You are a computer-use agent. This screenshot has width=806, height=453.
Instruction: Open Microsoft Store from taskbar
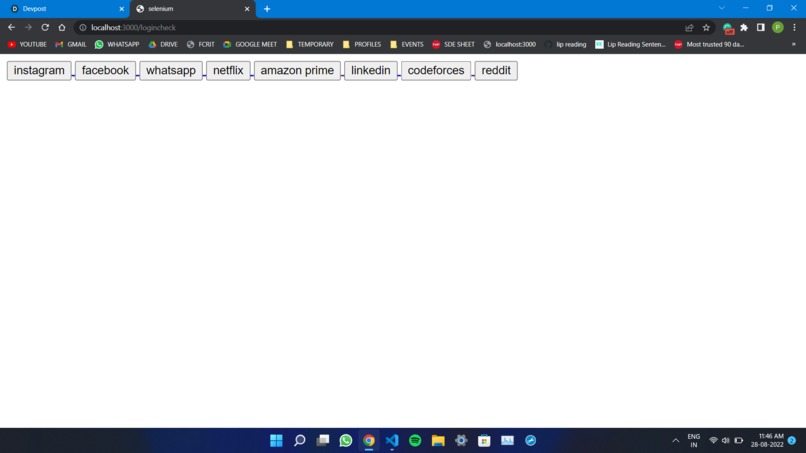pos(484,441)
